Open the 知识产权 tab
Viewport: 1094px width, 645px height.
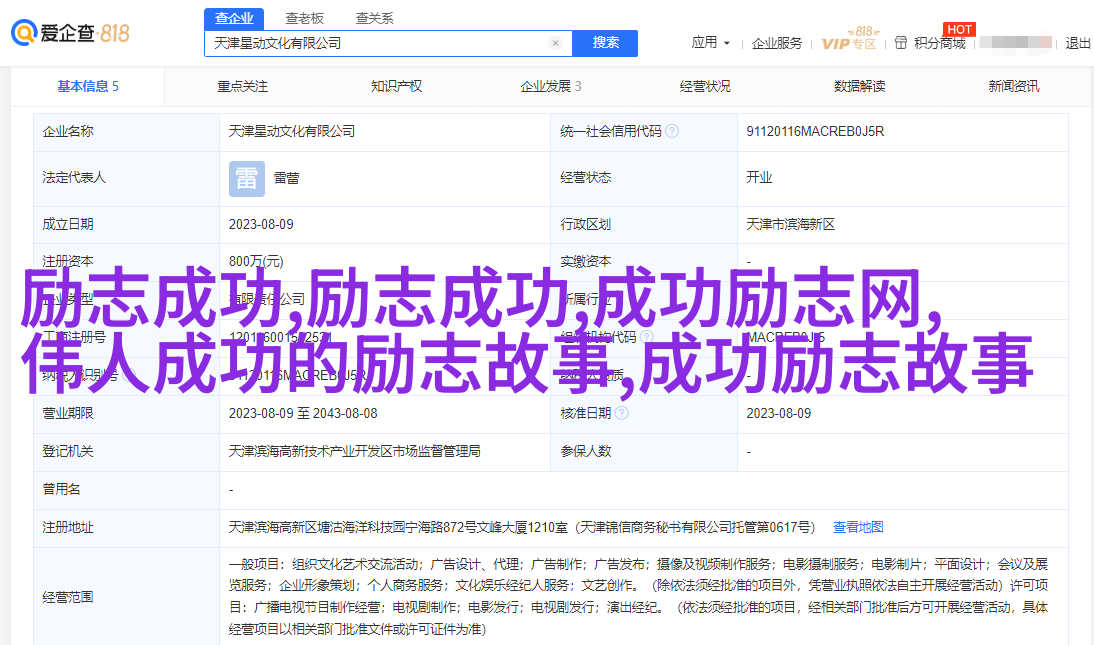click(x=396, y=87)
